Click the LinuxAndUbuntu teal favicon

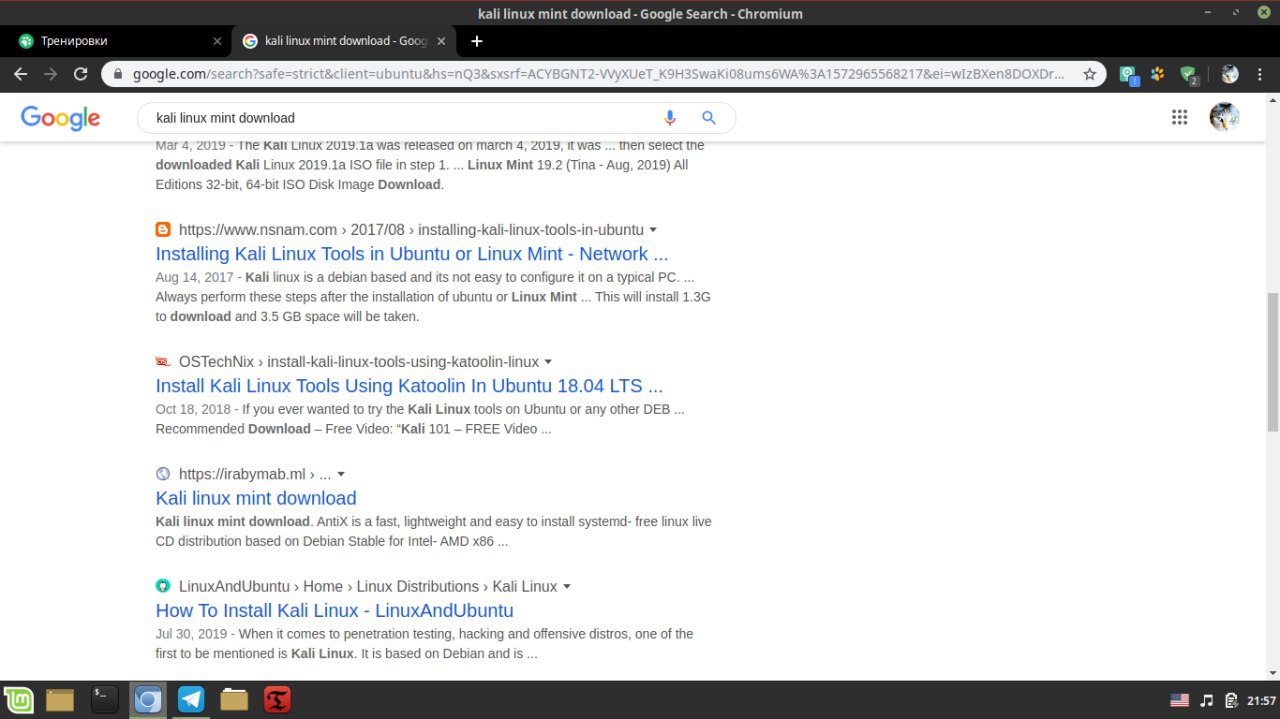[x=163, y=586]
